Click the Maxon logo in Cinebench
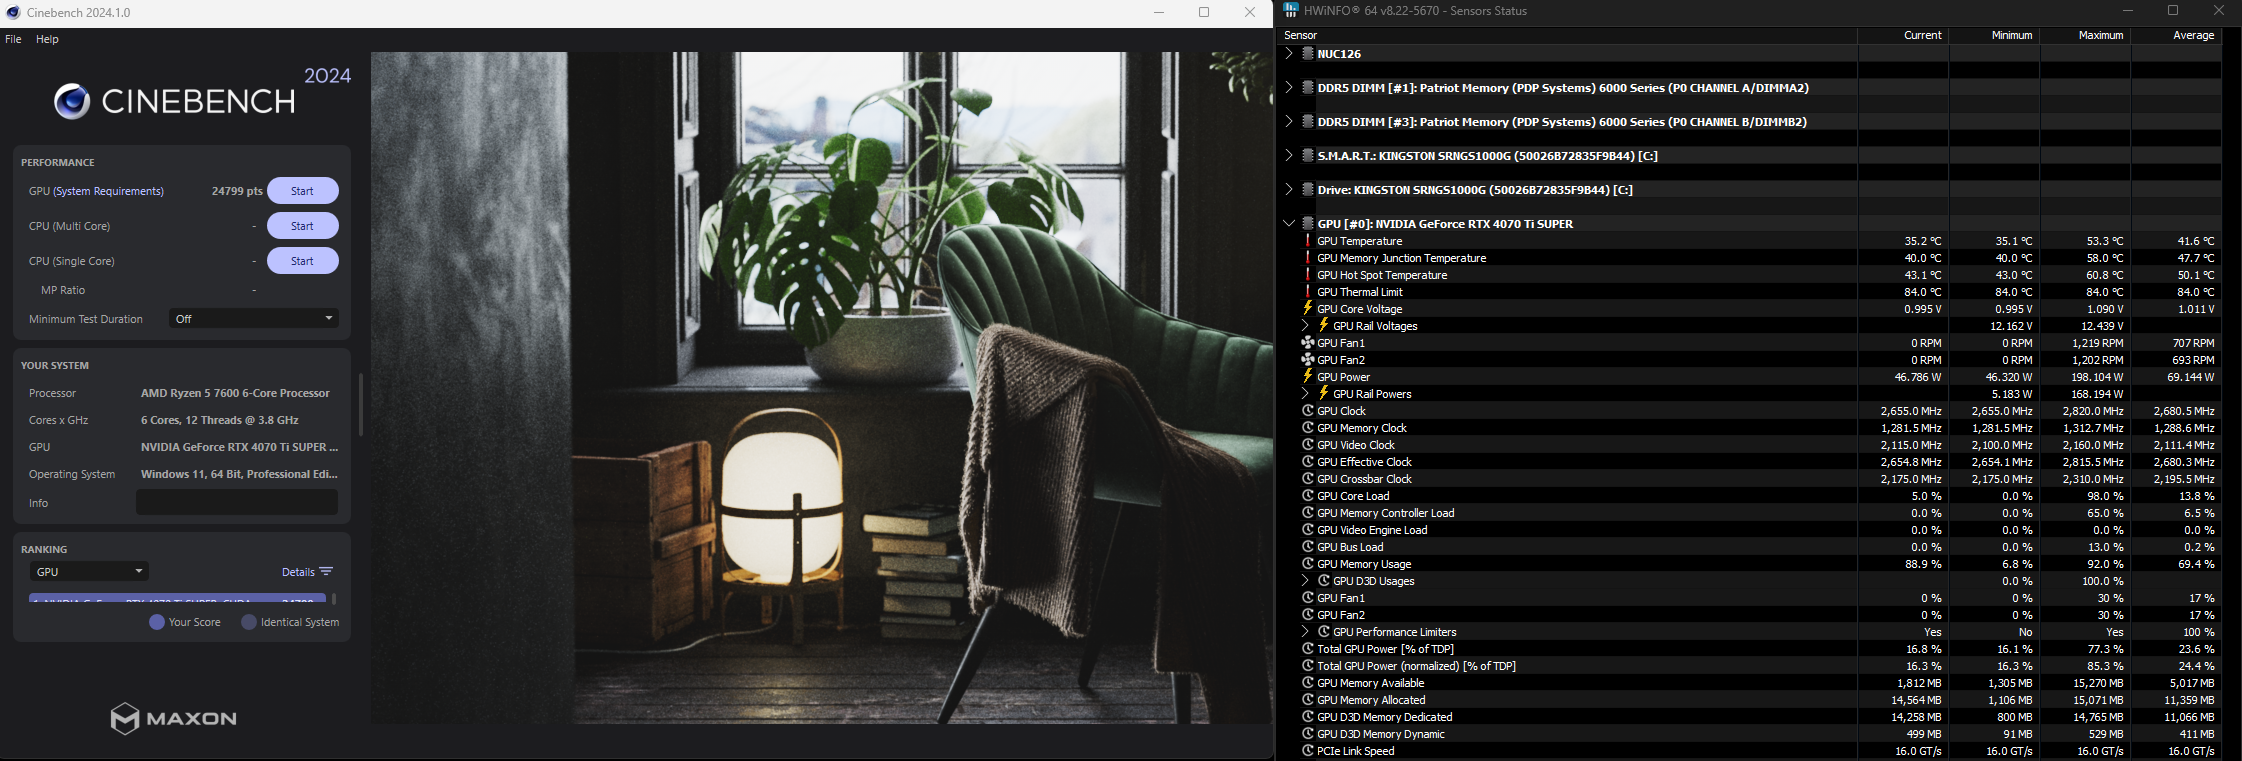This screenshot has height=761, width=2242. tap(174, 718)
